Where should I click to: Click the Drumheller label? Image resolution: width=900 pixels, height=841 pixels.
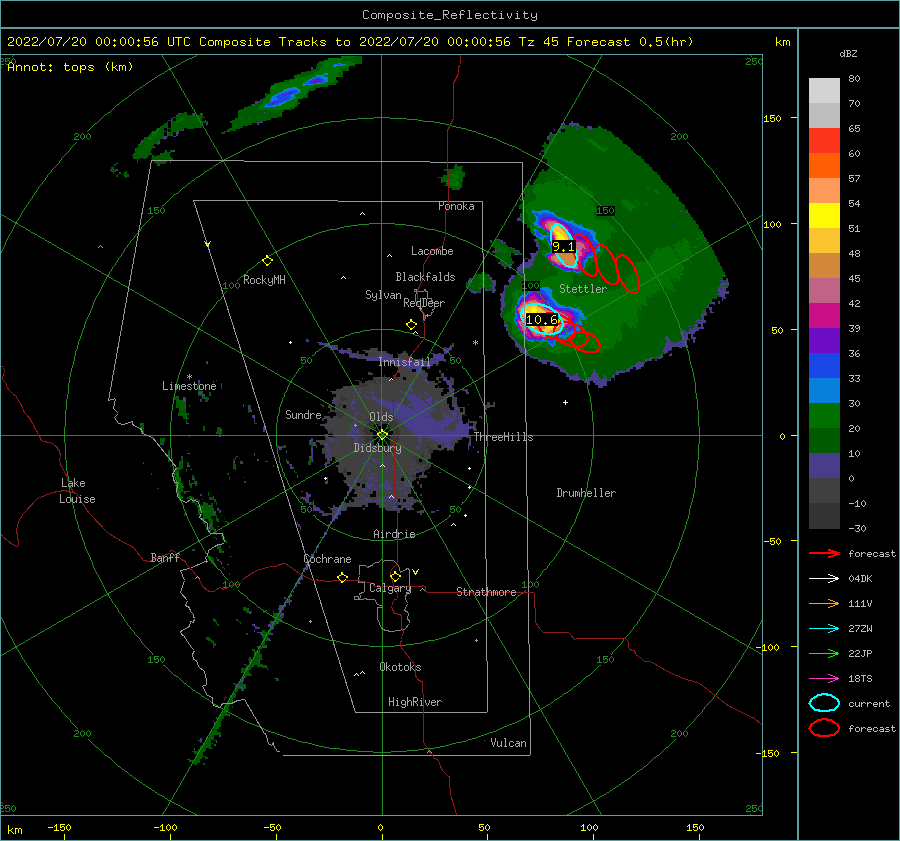click(586, 493)
